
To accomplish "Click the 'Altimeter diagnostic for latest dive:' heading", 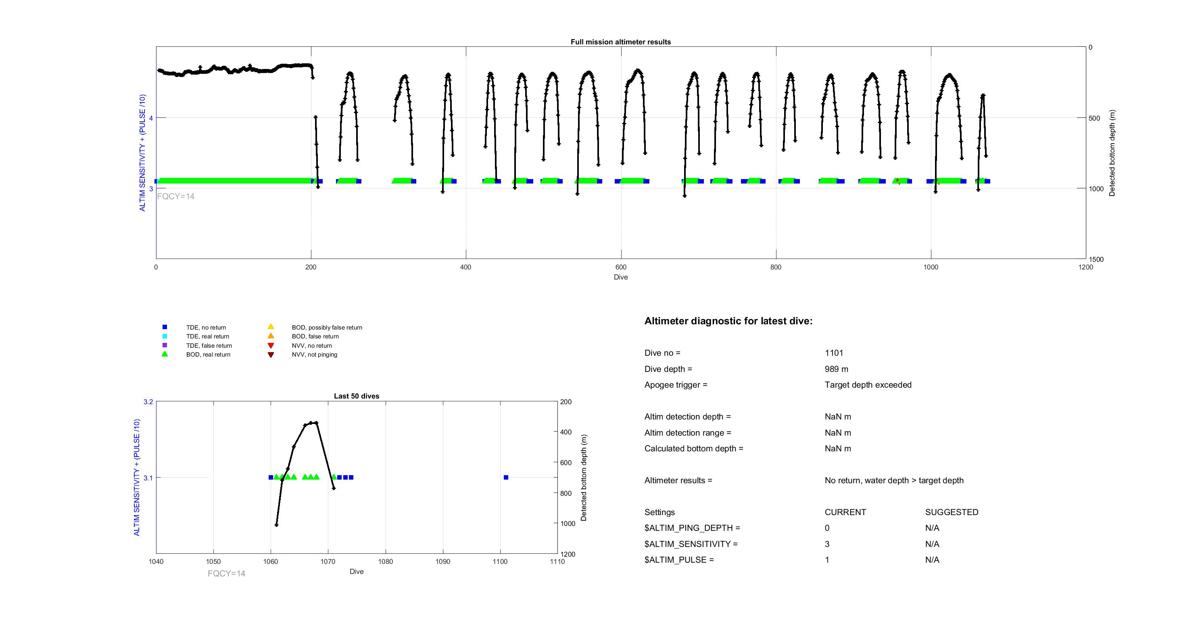I will point(729,321).
